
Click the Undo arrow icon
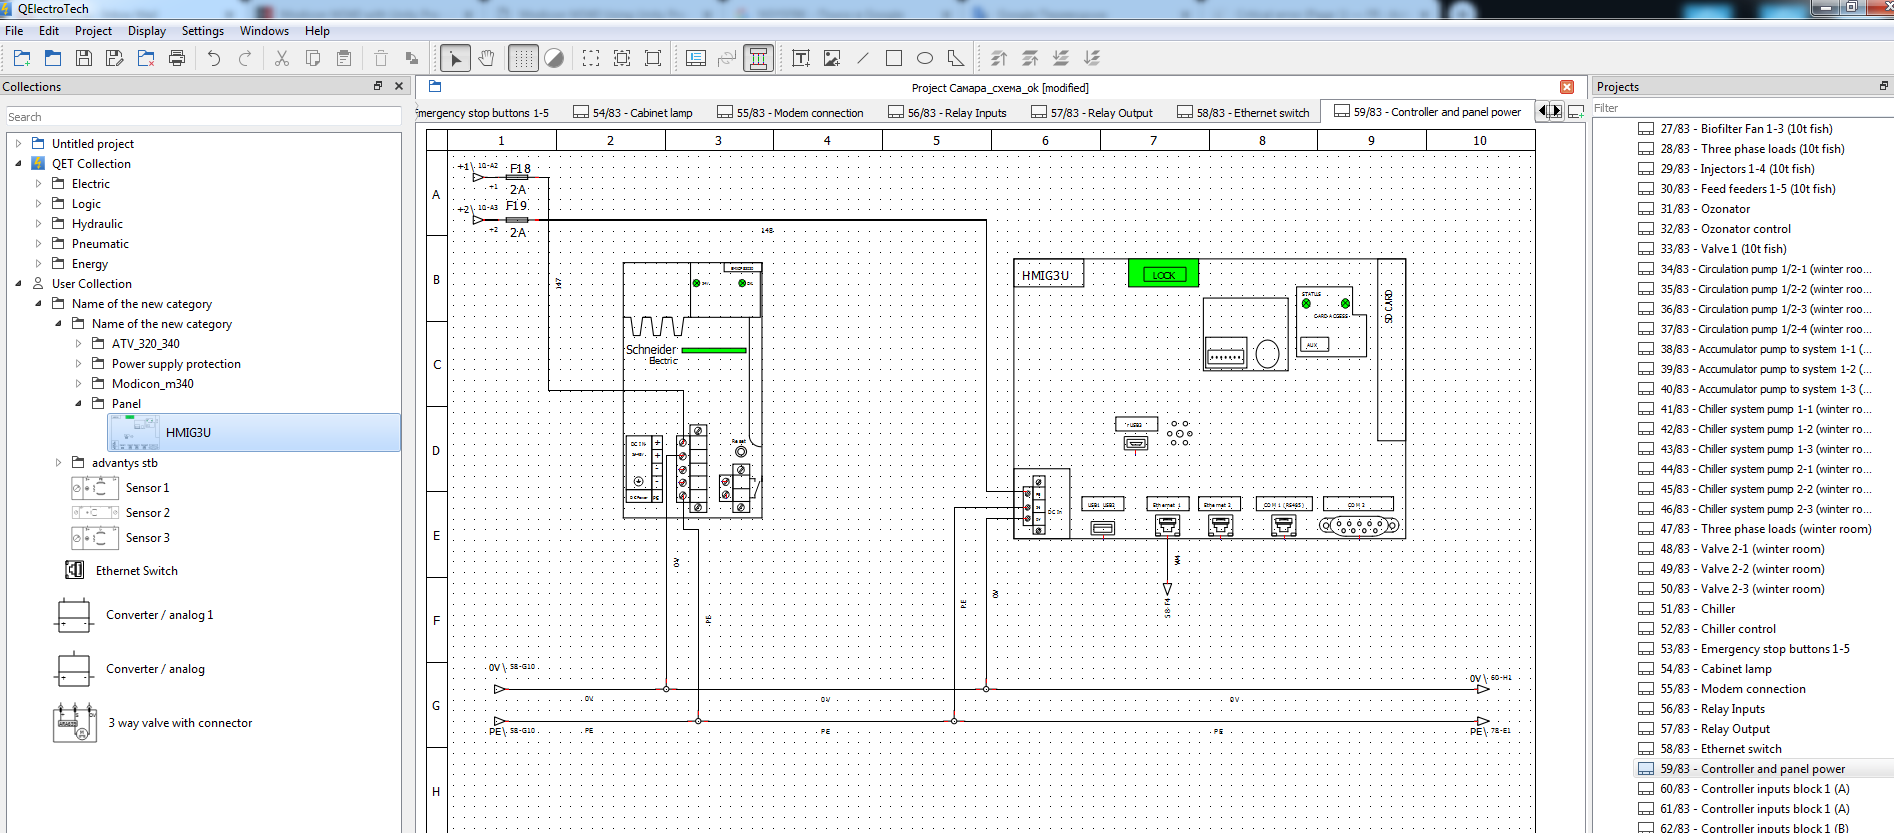214,58
